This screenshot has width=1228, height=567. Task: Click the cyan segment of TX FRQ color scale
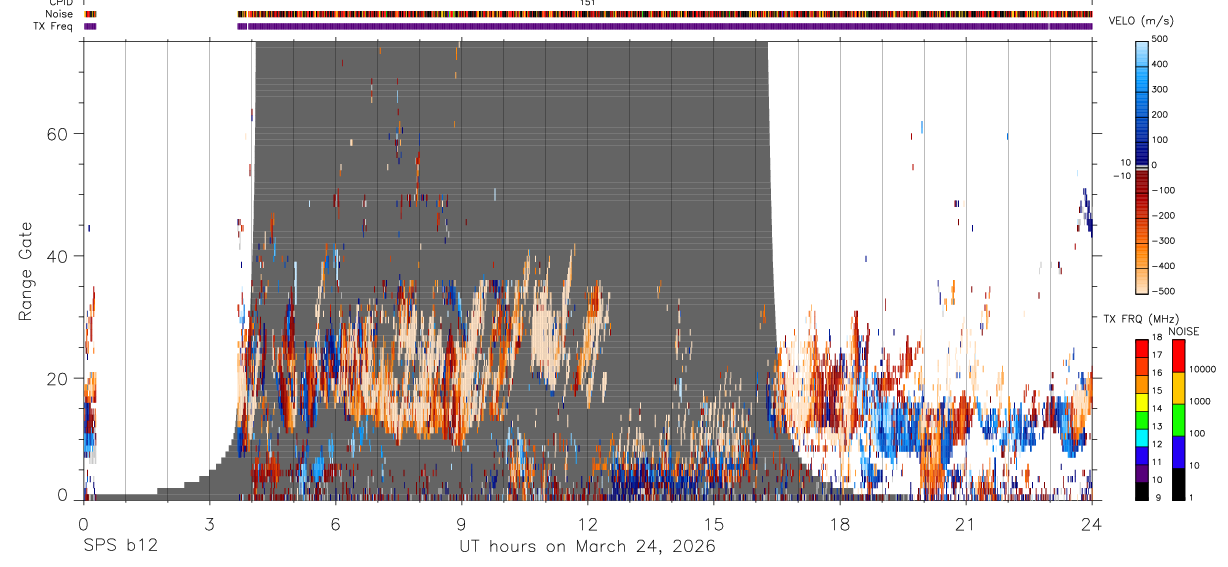pyautogui.click(x=1142, y=436)
